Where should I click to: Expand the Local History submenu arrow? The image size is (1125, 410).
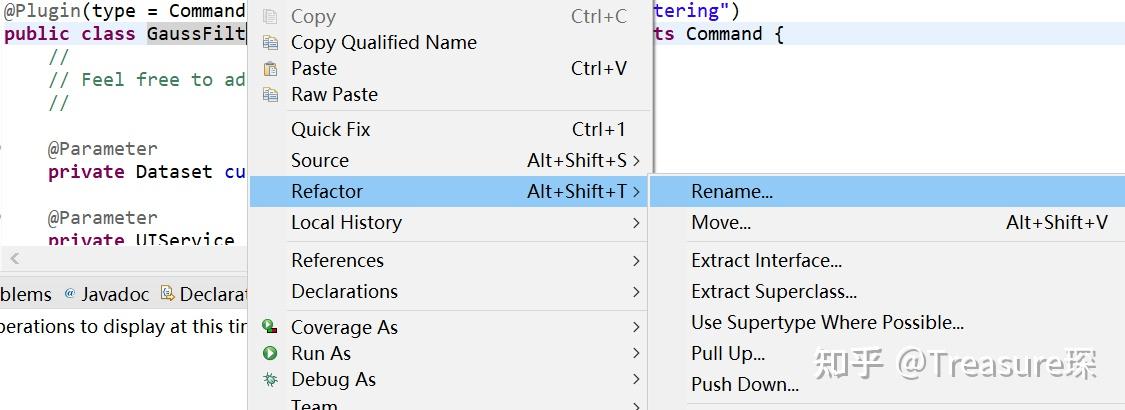636,222
